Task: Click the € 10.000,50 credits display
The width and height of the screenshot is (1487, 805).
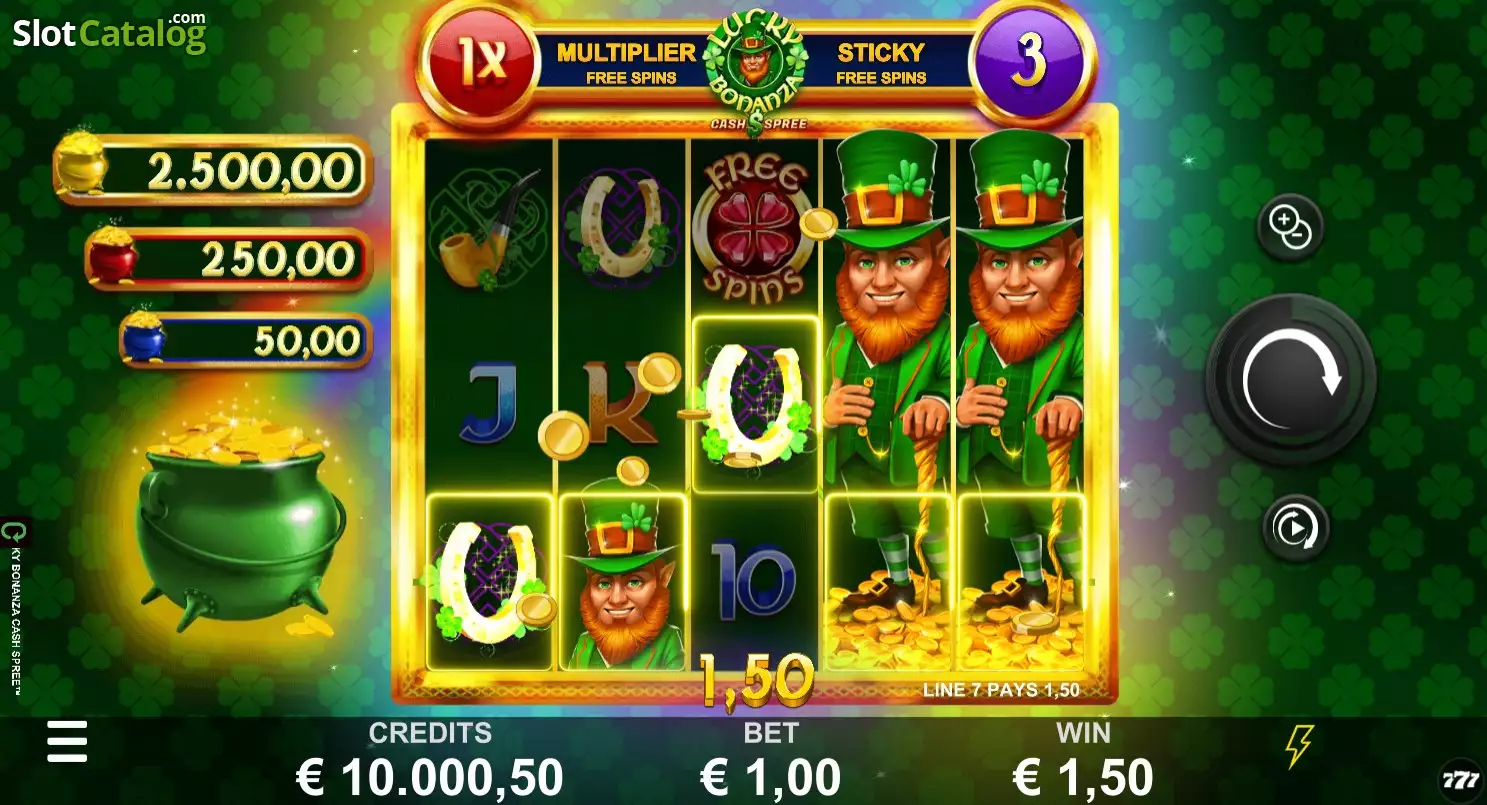Action: coord(430,777)
